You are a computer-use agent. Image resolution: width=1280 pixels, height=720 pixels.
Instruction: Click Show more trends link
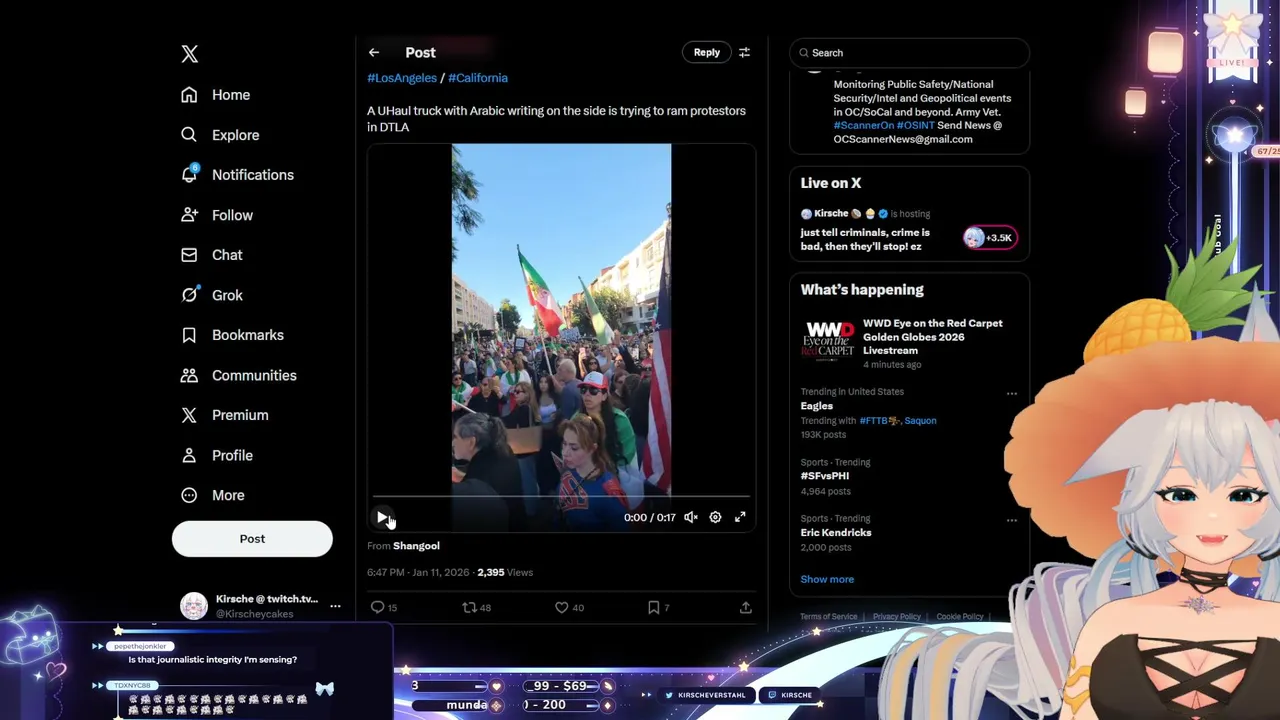click(827, 579)
